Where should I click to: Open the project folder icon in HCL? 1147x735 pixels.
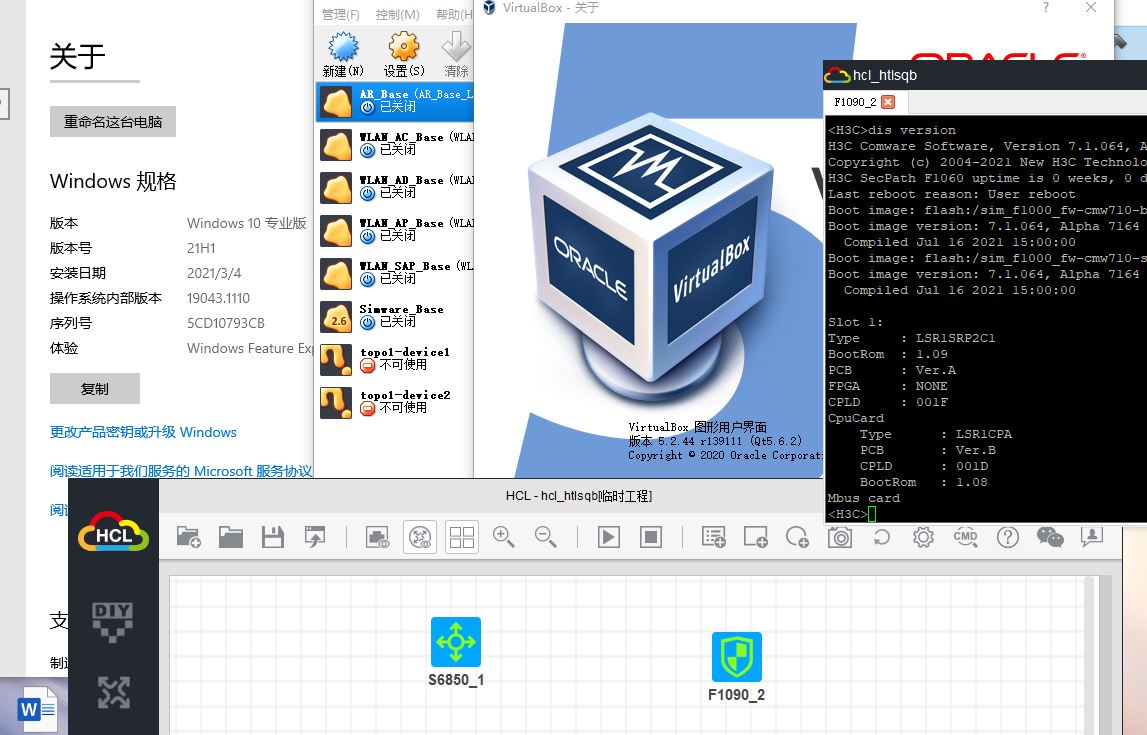coord(231,537)
